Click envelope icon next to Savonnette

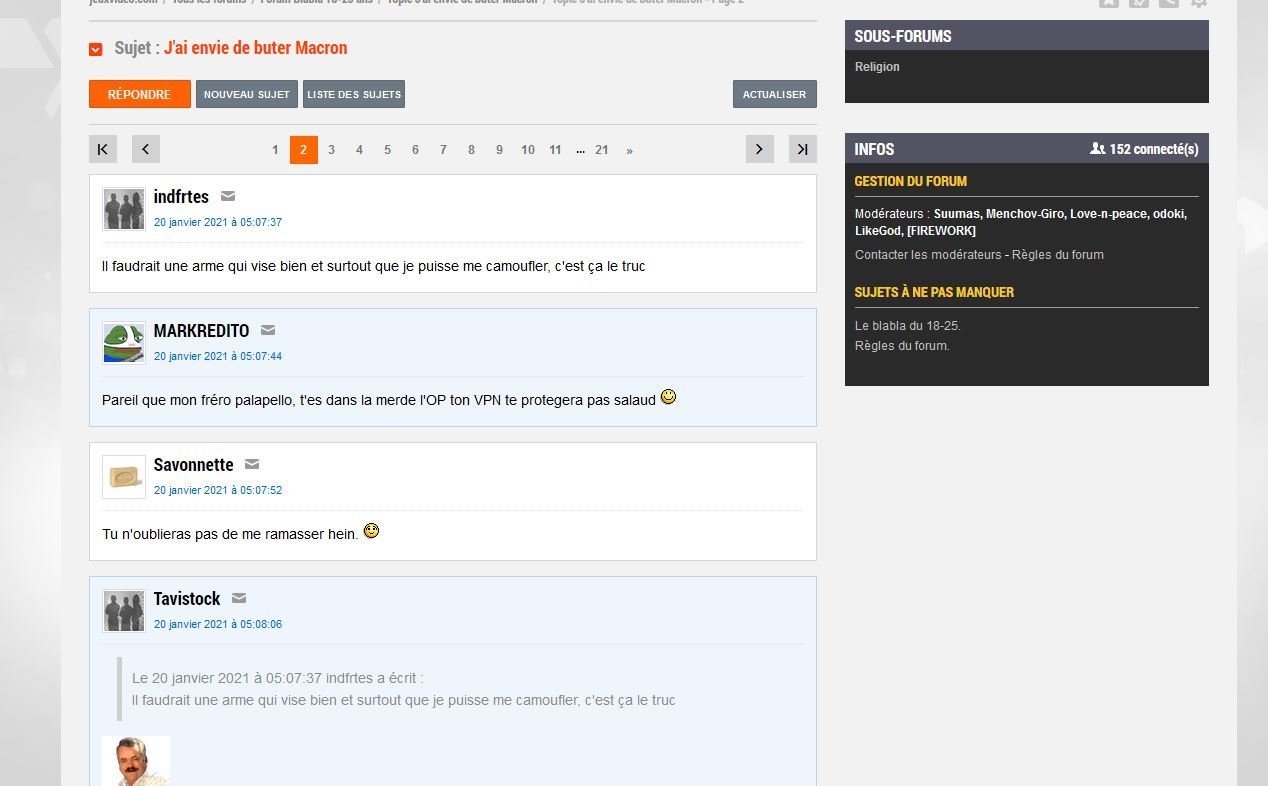(x=252, y=465)
